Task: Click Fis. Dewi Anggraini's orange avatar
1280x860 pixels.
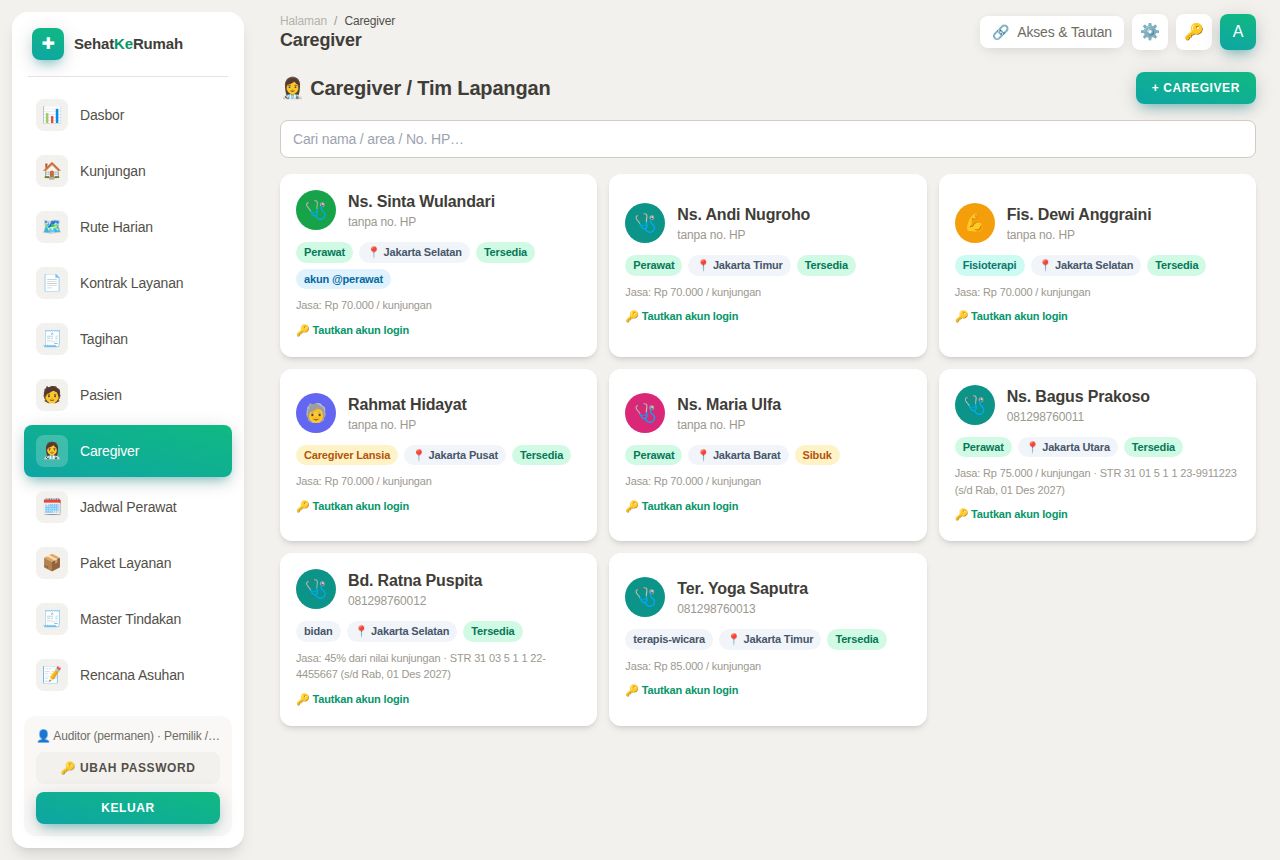Action: (x=975, y=223)
